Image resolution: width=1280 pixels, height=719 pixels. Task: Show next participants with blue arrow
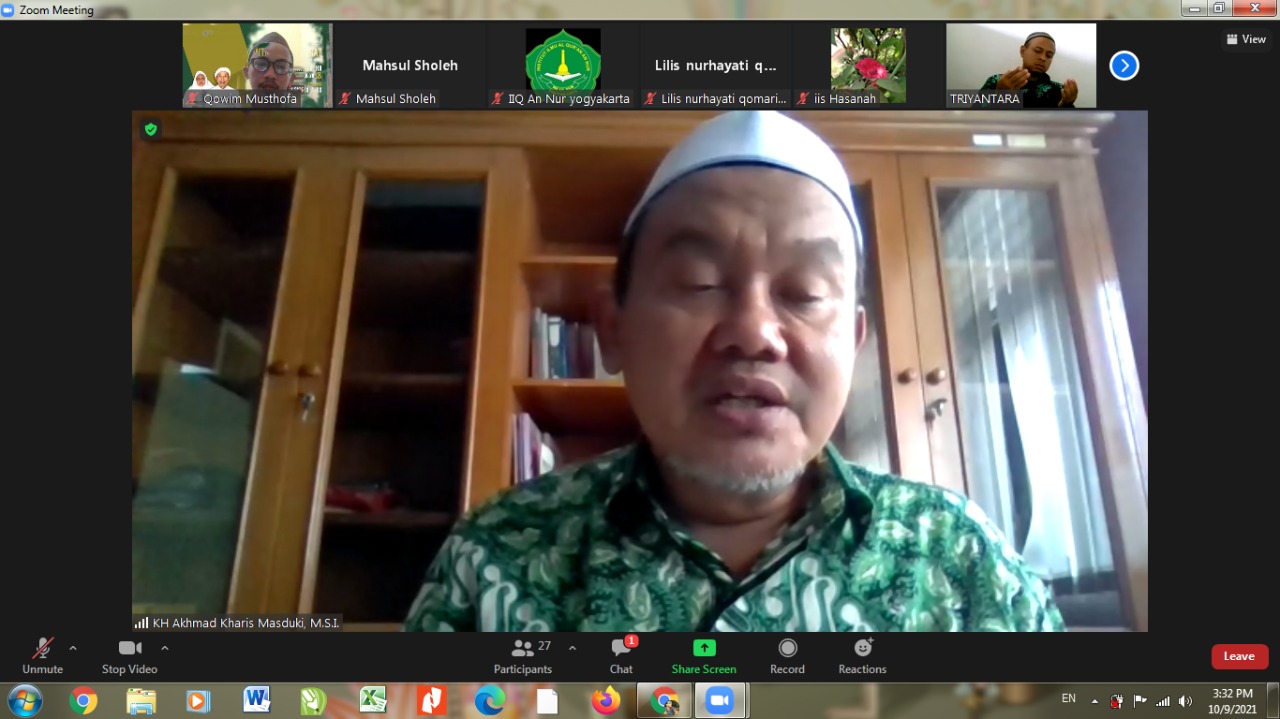coord(1124,66)
